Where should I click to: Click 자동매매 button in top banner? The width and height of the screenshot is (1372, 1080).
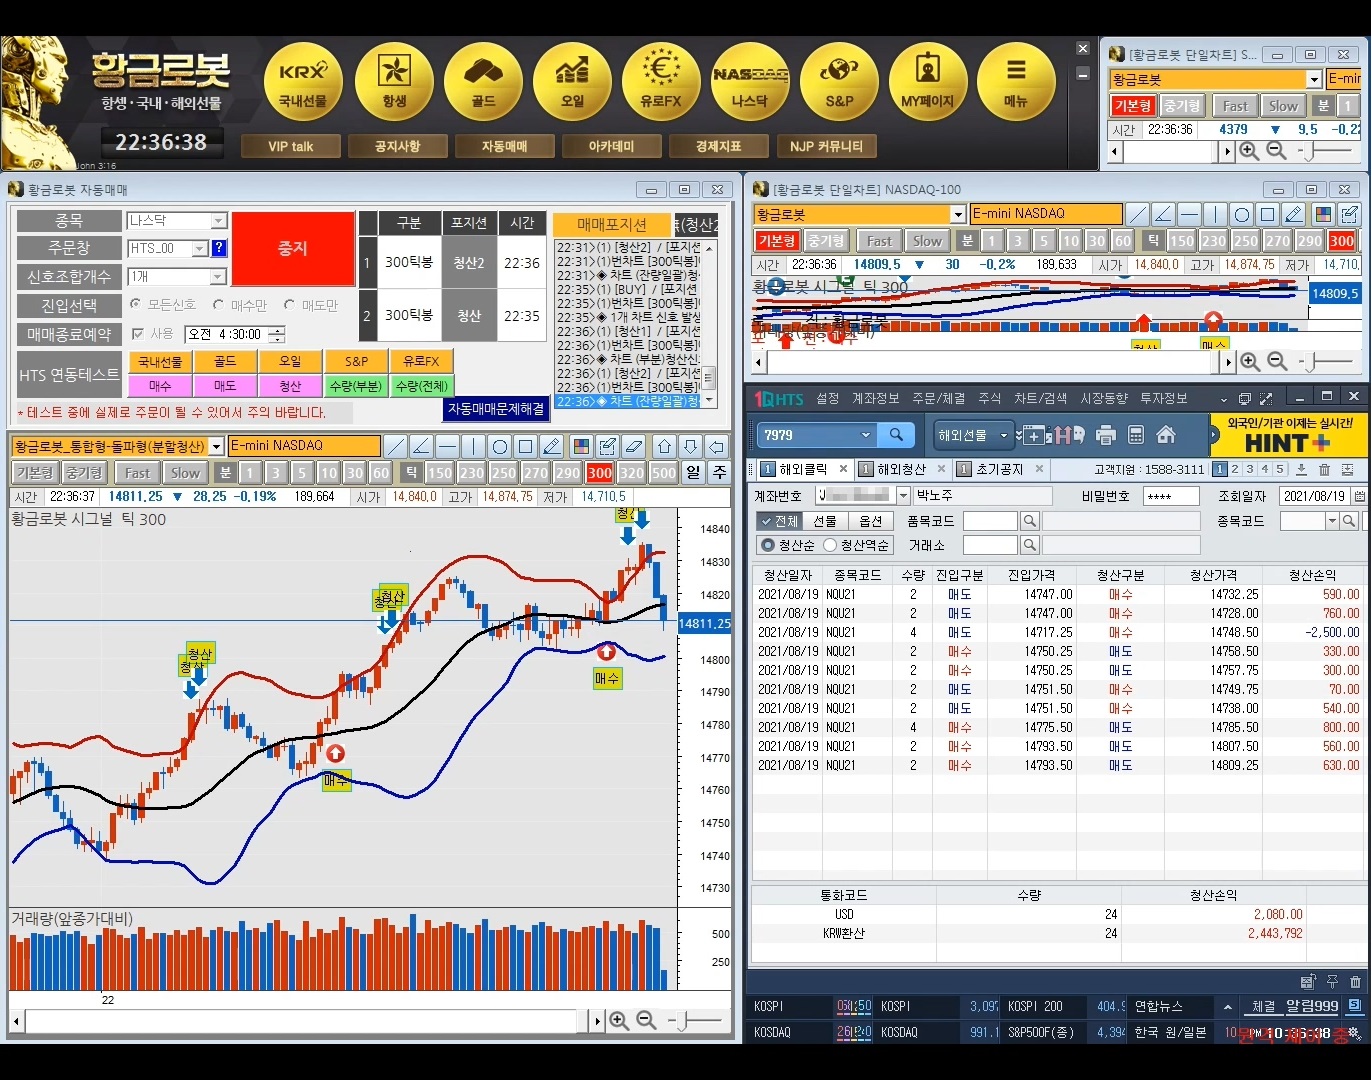(x=505, y=146)
